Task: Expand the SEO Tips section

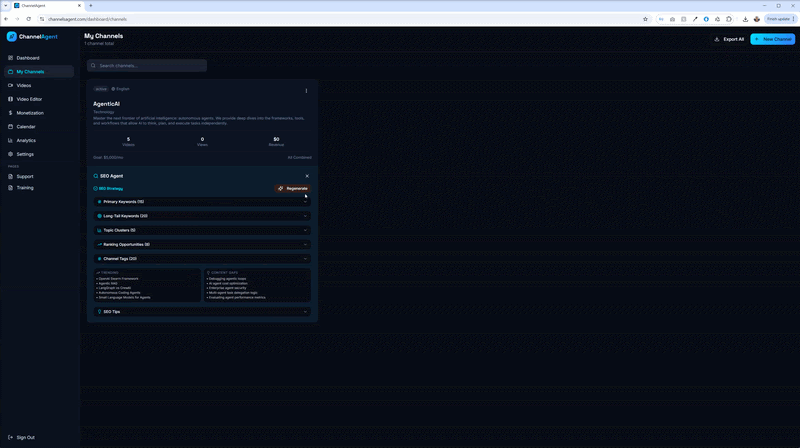Action: (202, 312)
